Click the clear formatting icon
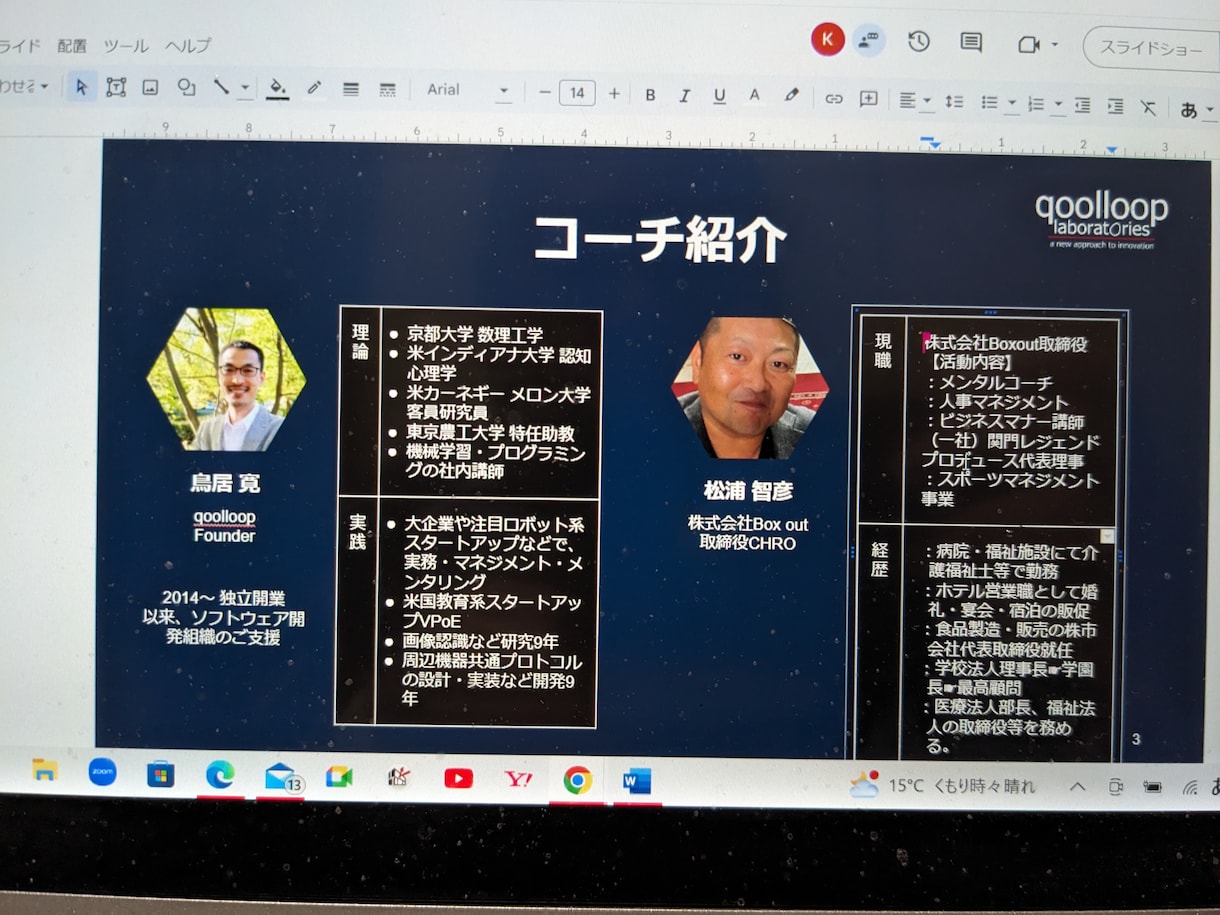 (x=1148, y=107)
